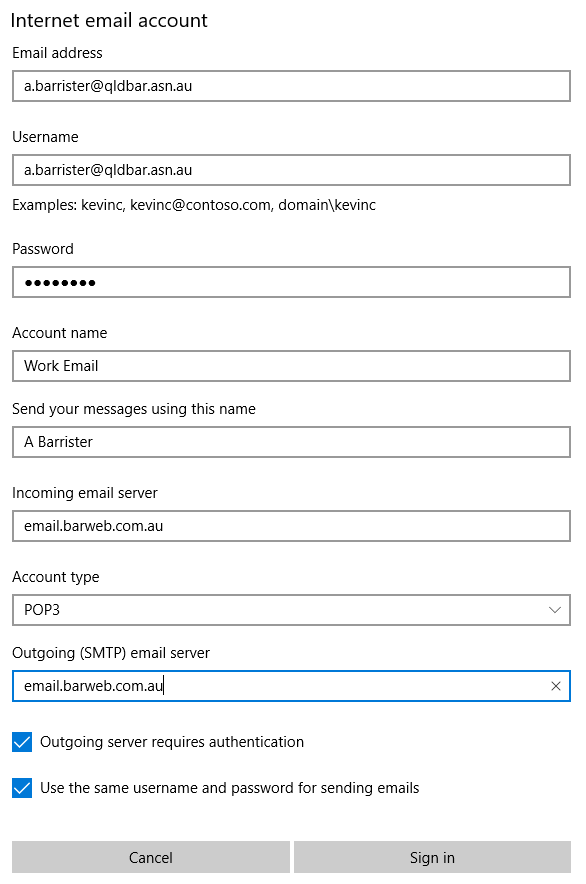
Task: Cancel the Internet email account setup
Action: pos(151,857)
